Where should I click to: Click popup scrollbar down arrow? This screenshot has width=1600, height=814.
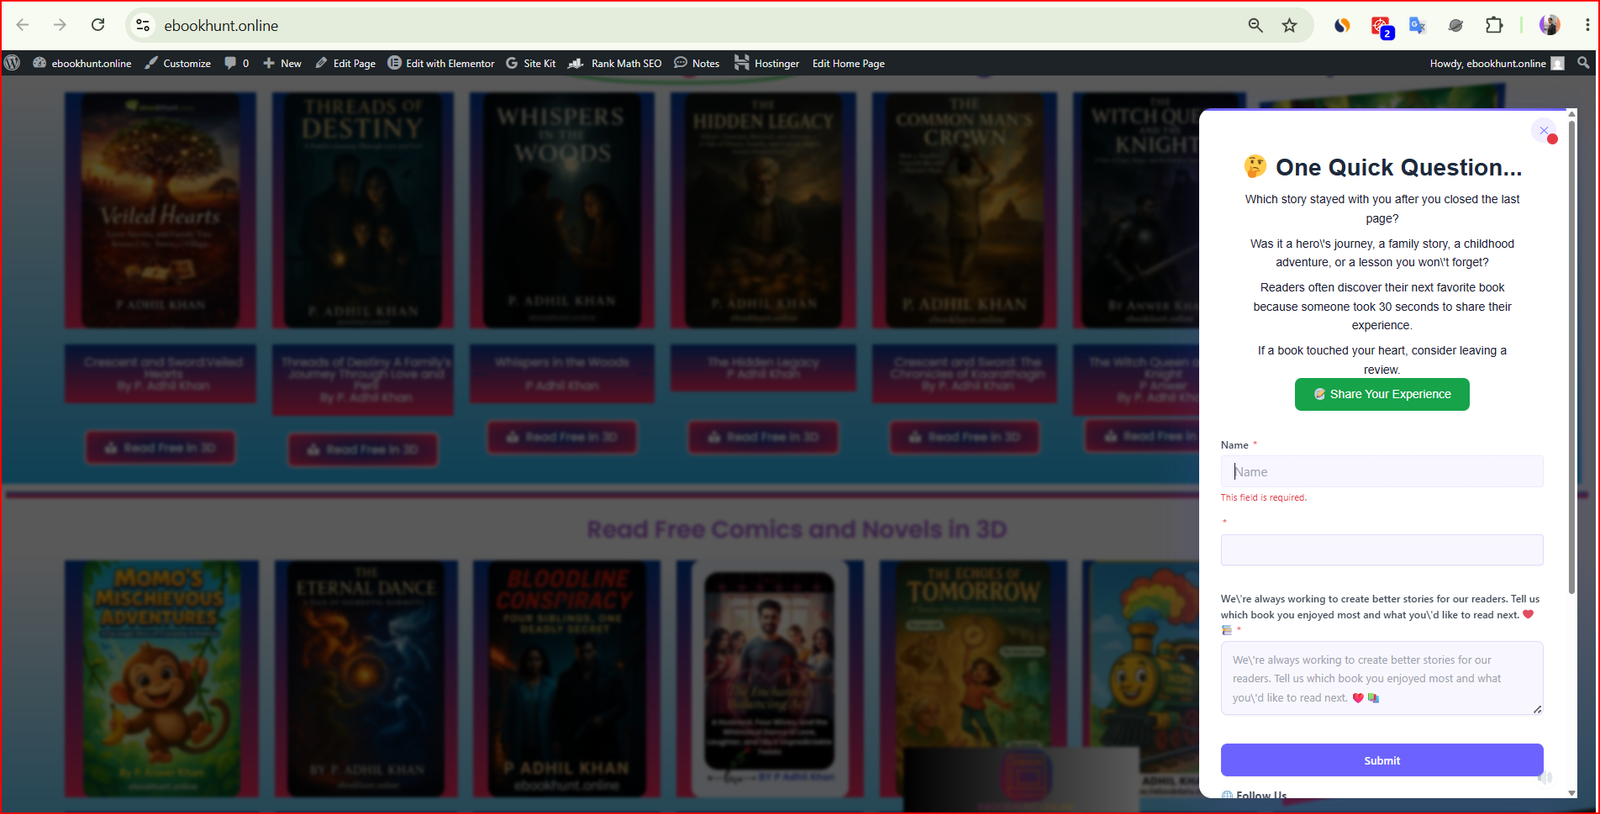coord(1572,793)
